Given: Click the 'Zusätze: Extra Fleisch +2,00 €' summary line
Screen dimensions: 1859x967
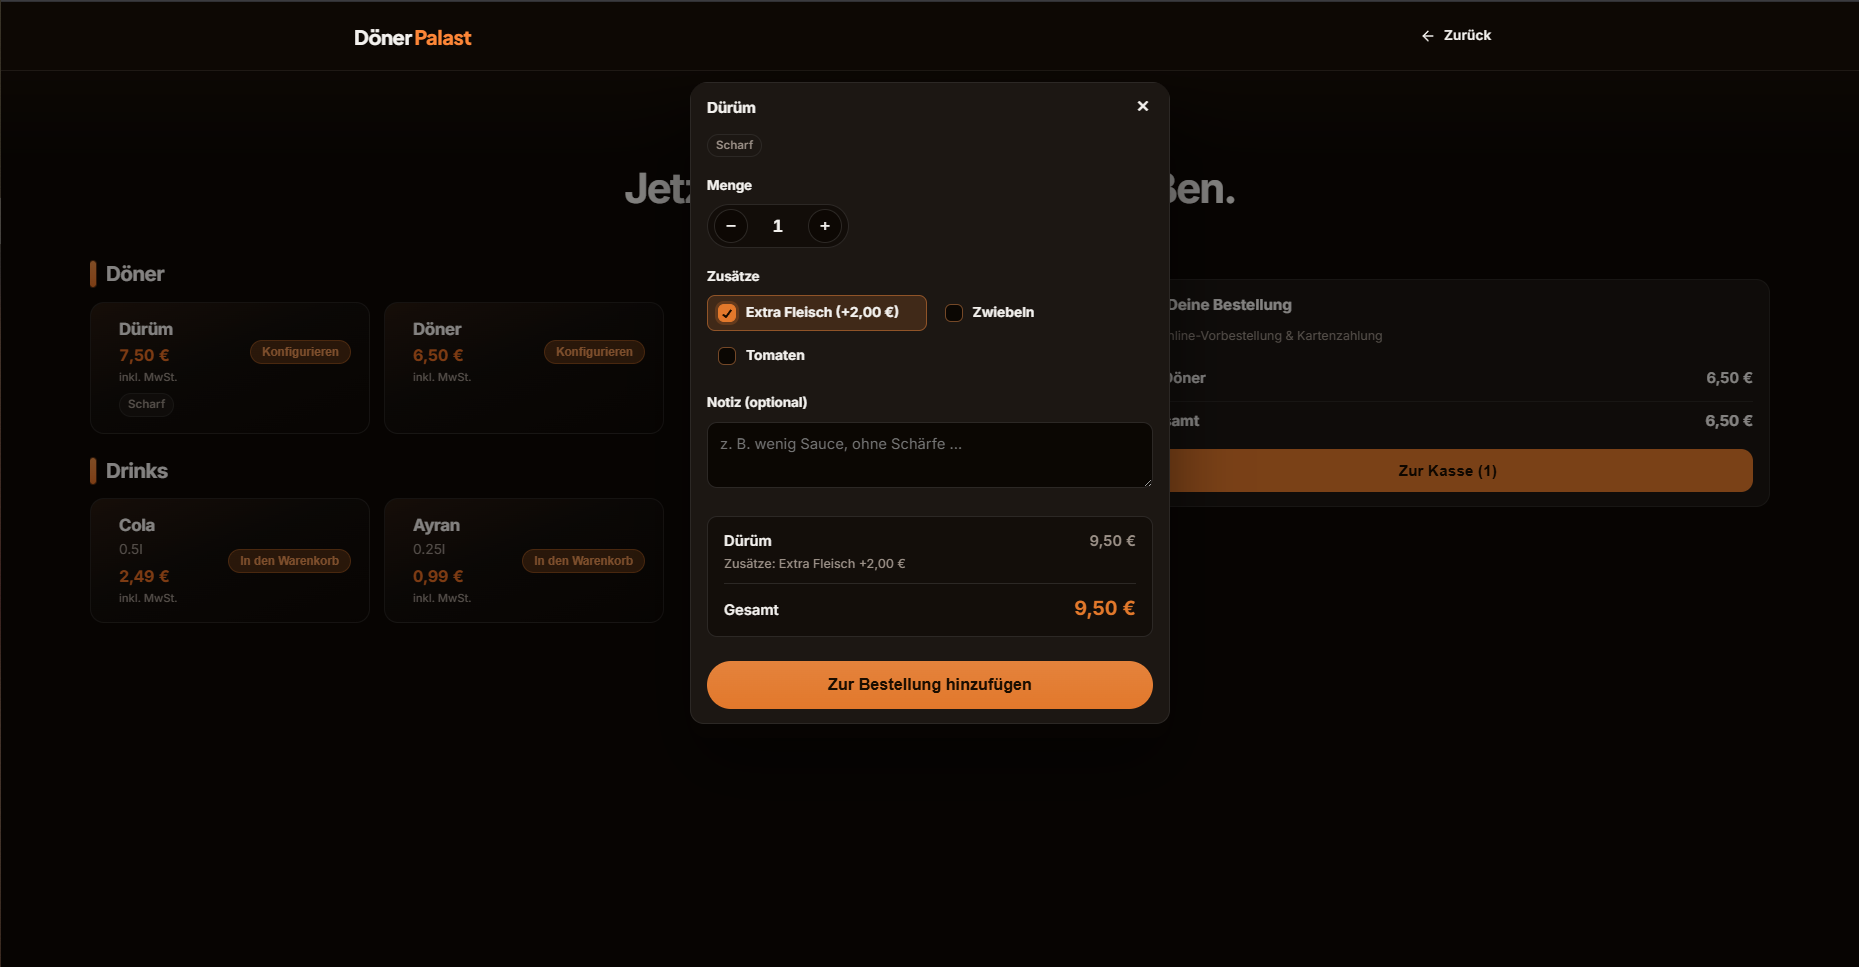Looking at the screenshot, I should point(815,564).
